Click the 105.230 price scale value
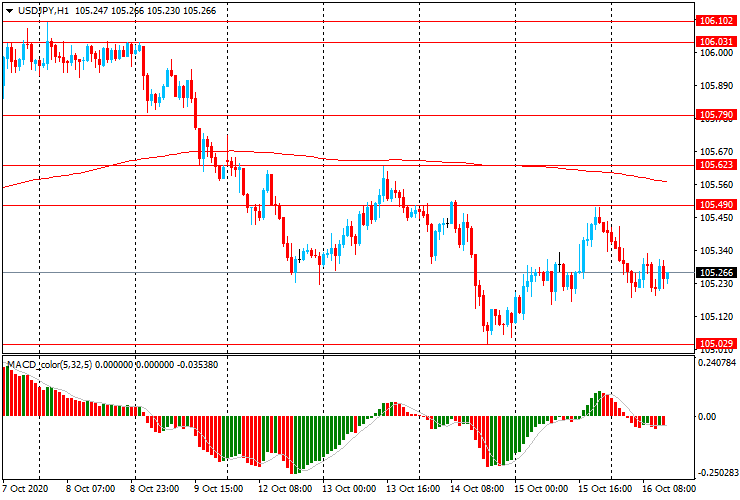The image size is (740, 500). pyautogui.click(x=716, y=284)
